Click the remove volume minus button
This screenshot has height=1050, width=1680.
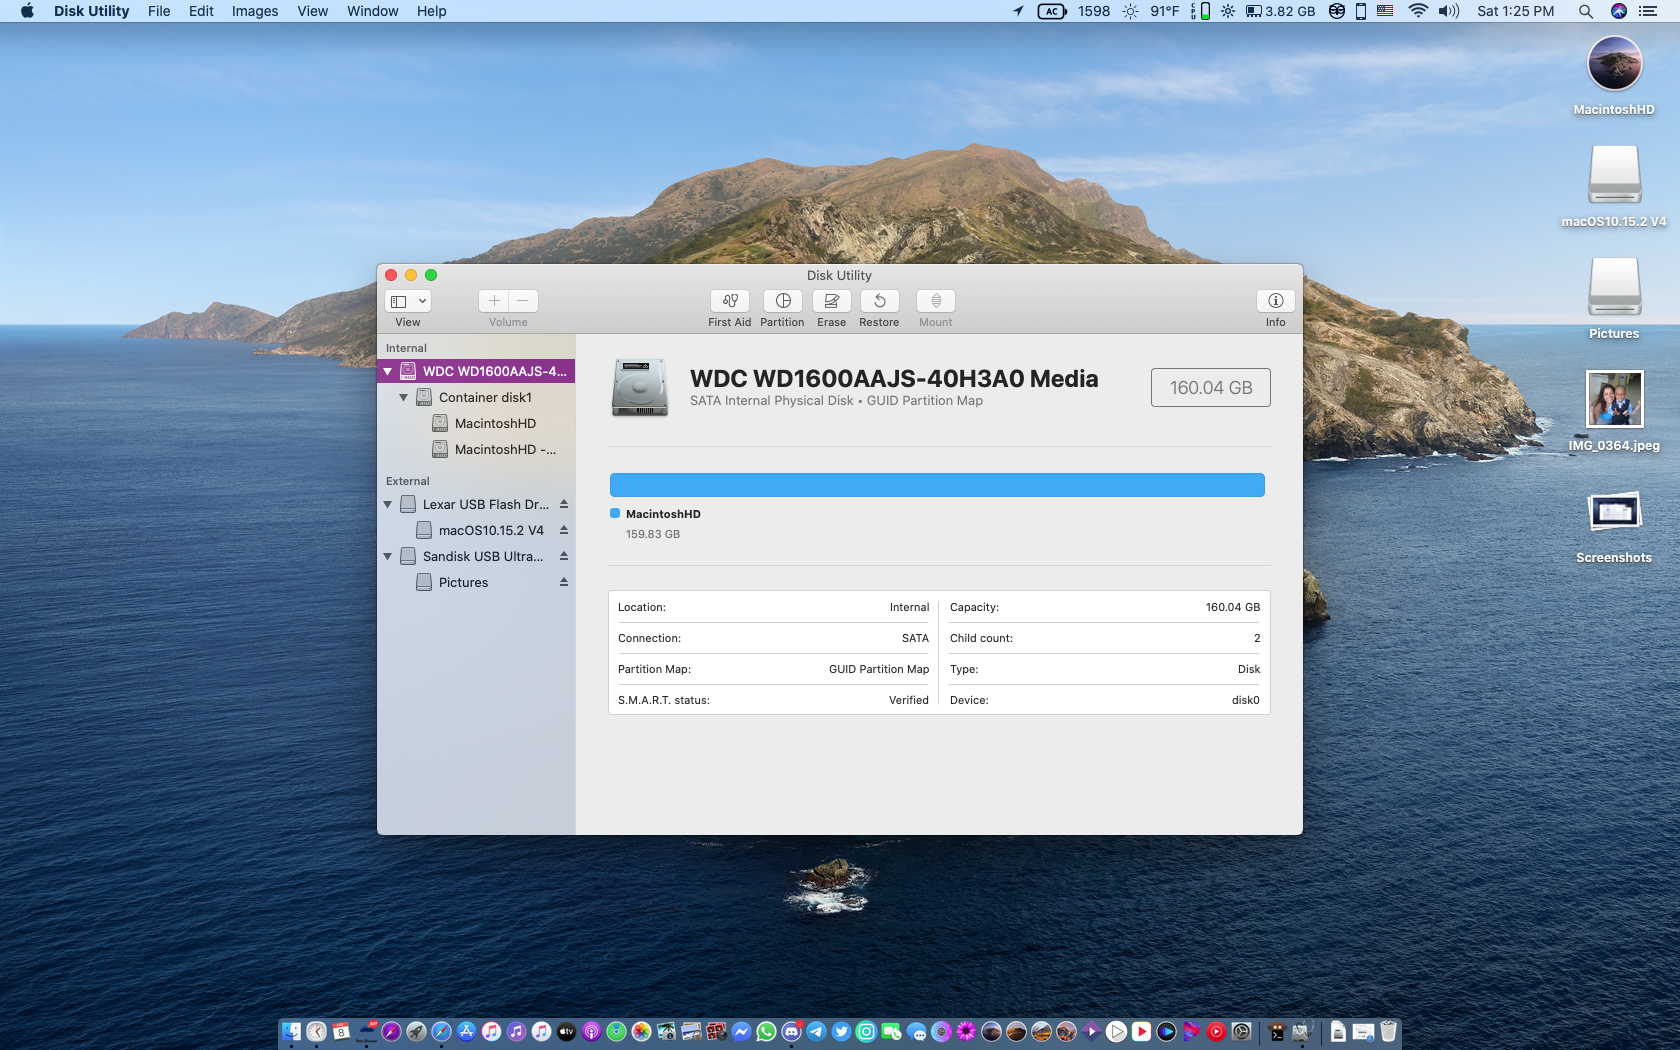coord(523,301)
